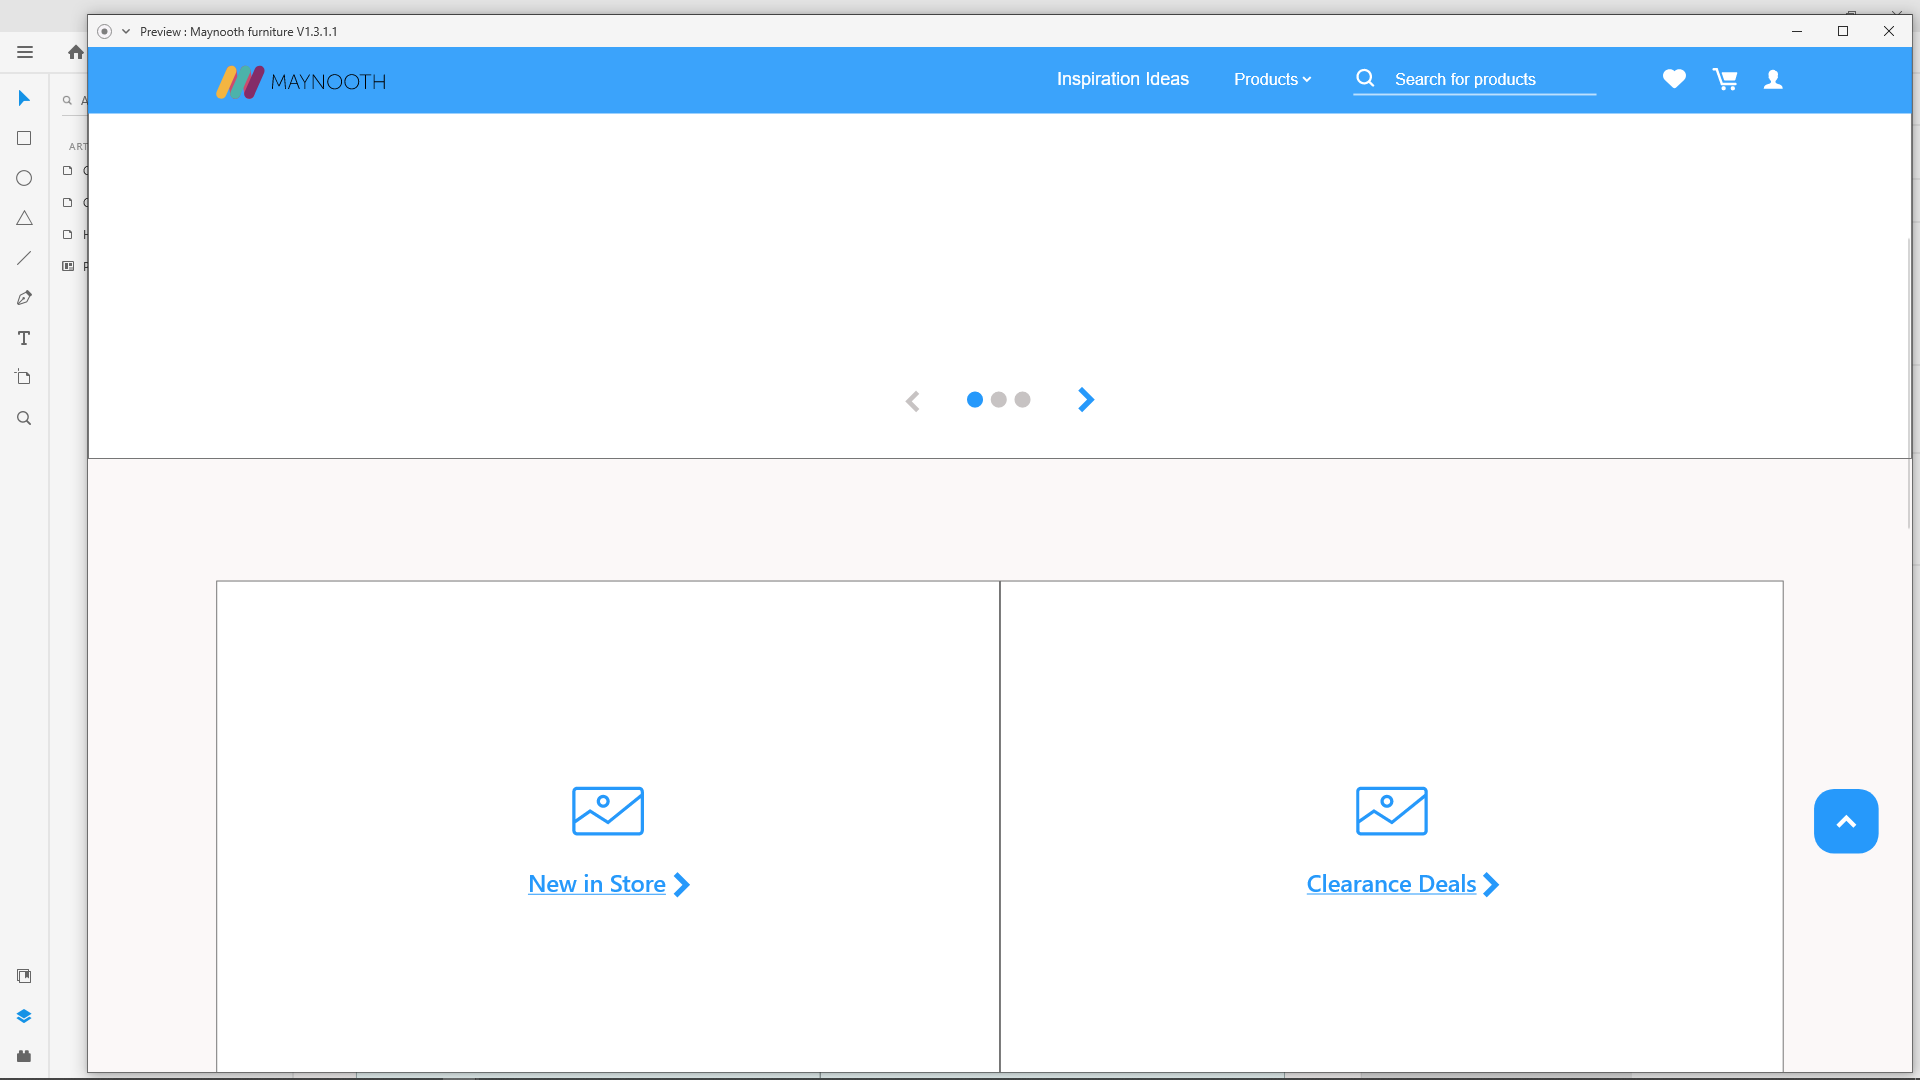Open the Products dropdown in the navbar
The width and height of the screenshot is (1920, 1080).
[1271, 79]
